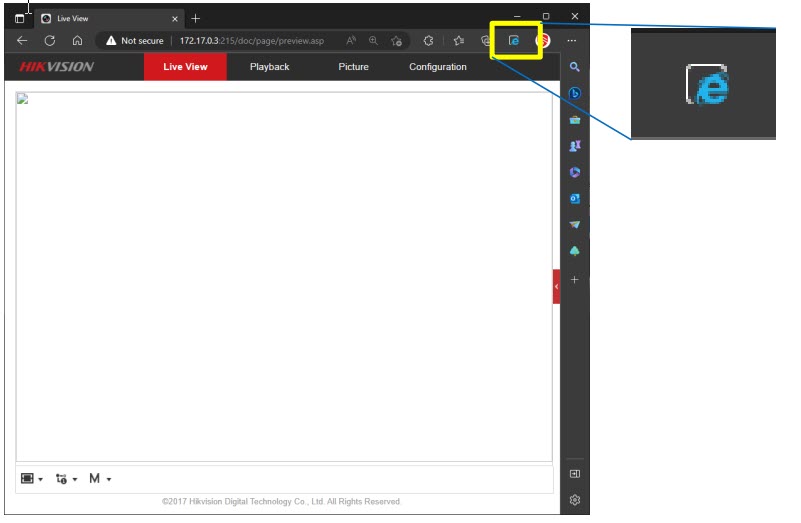
Task: Click the green tree sidebar icon
Action: coord(575,251)
